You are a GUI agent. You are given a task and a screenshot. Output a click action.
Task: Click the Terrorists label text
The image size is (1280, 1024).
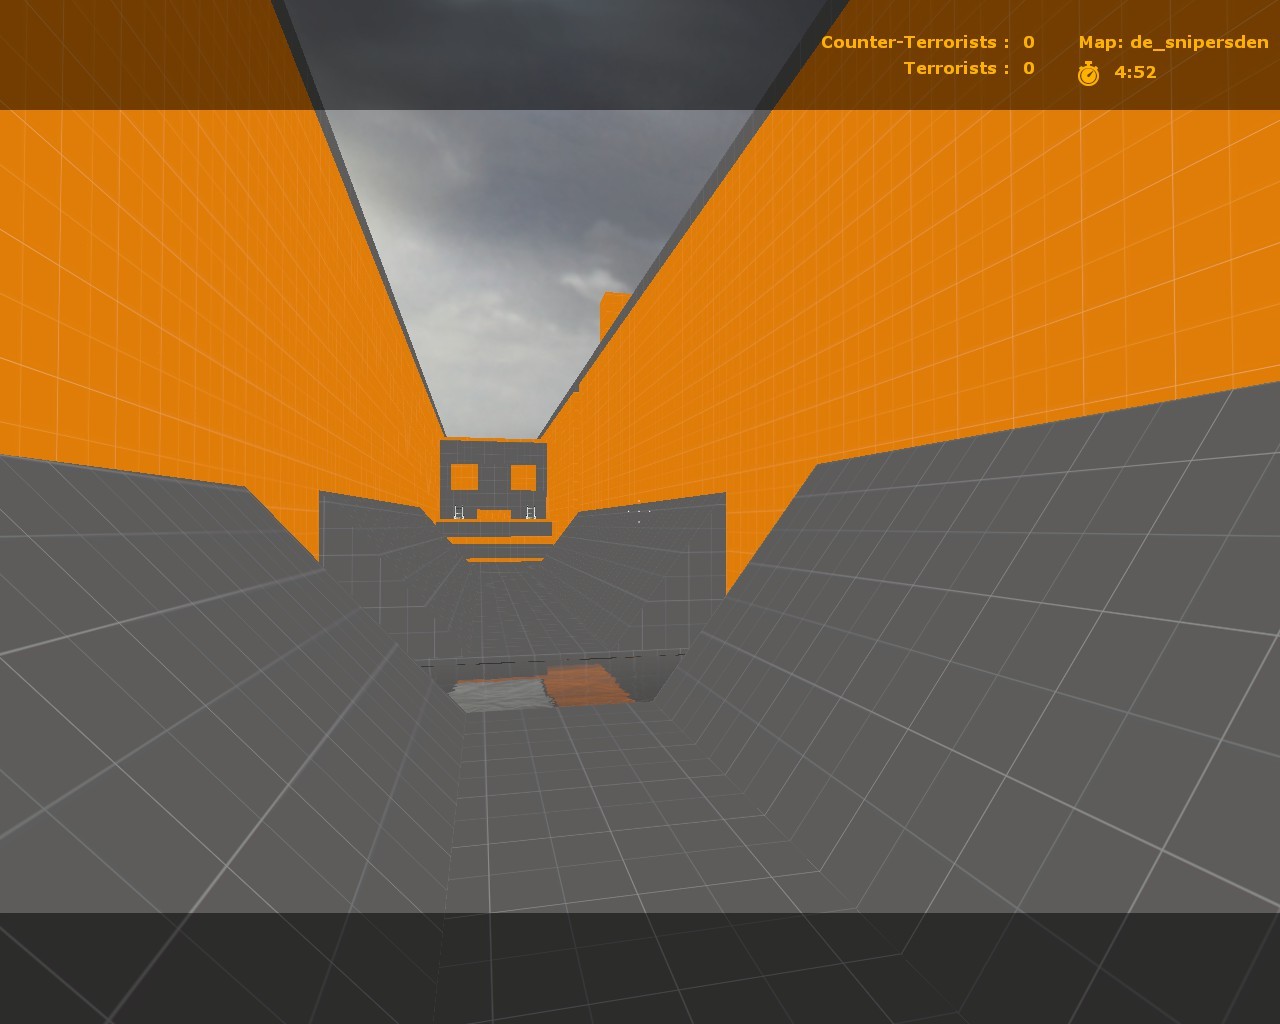952,68
